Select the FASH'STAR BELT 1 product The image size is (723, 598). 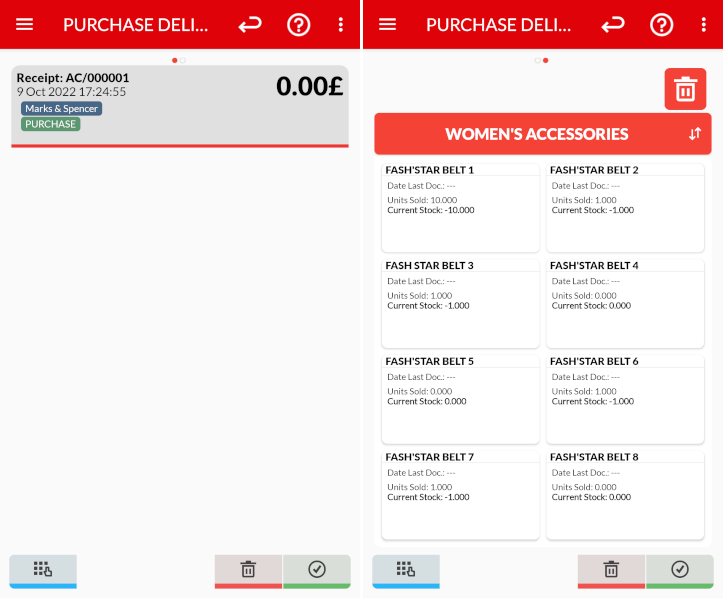click(460, 207)
